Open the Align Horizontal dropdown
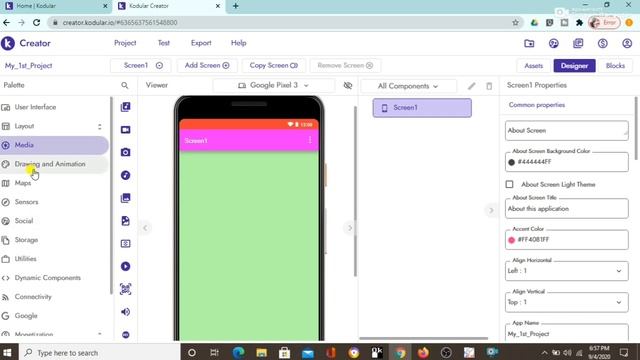This screenshot has width=640, height=360. point(567,271)
